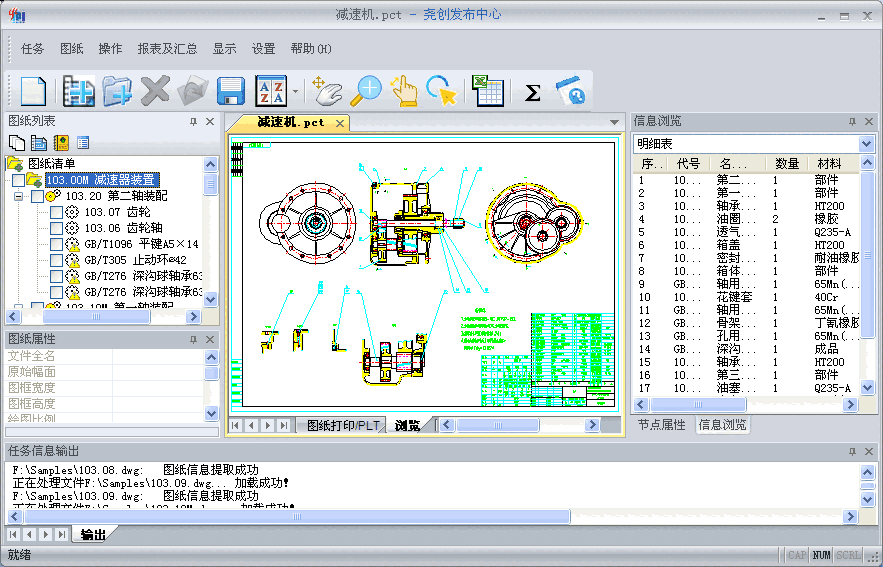Select the pan hand tool

click(x=328, y=91)
